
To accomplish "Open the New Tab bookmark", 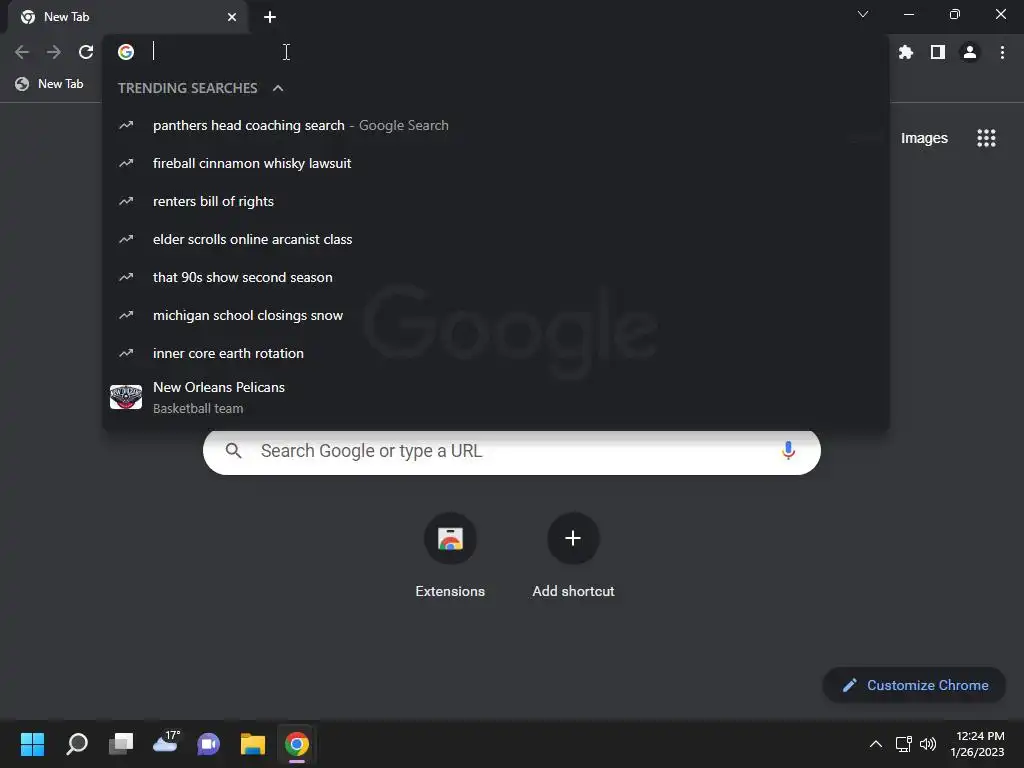I will pyautogui.click(x=50, y=84).
